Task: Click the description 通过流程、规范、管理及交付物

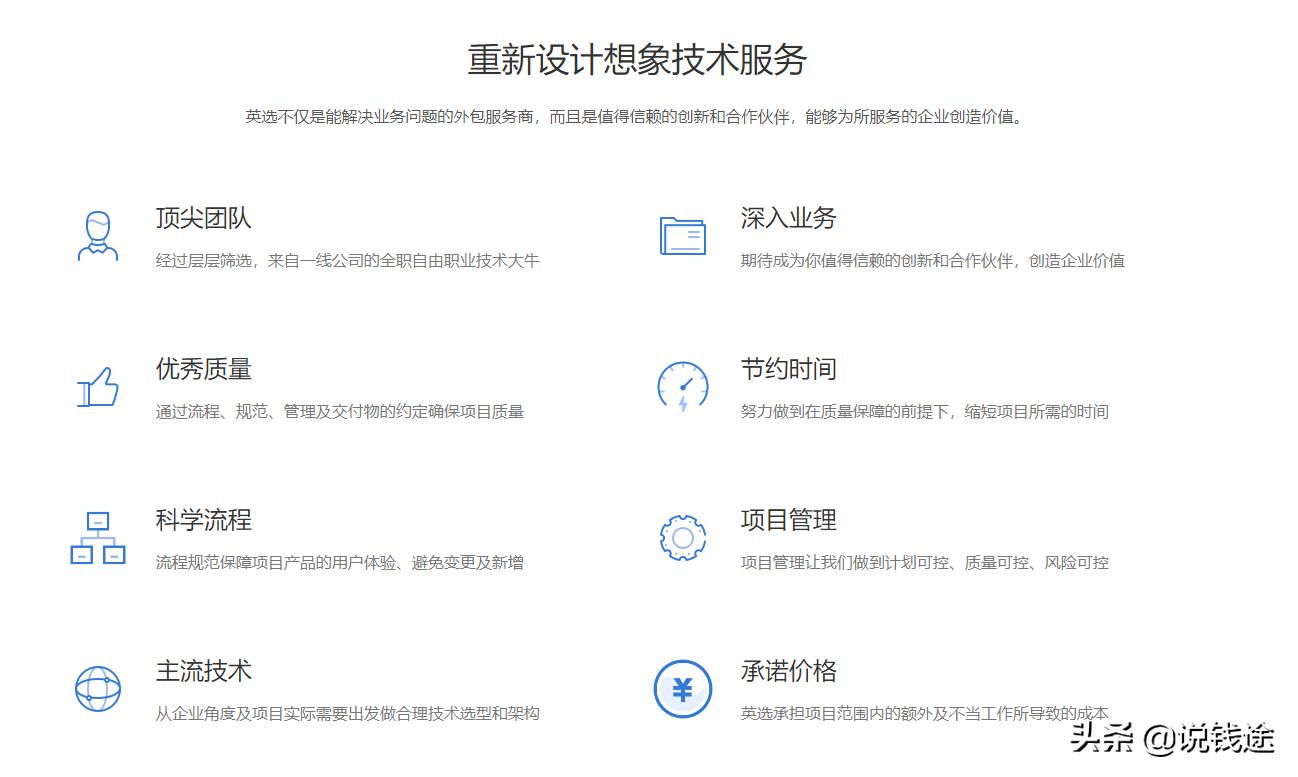Action: (x=340, y=412)
